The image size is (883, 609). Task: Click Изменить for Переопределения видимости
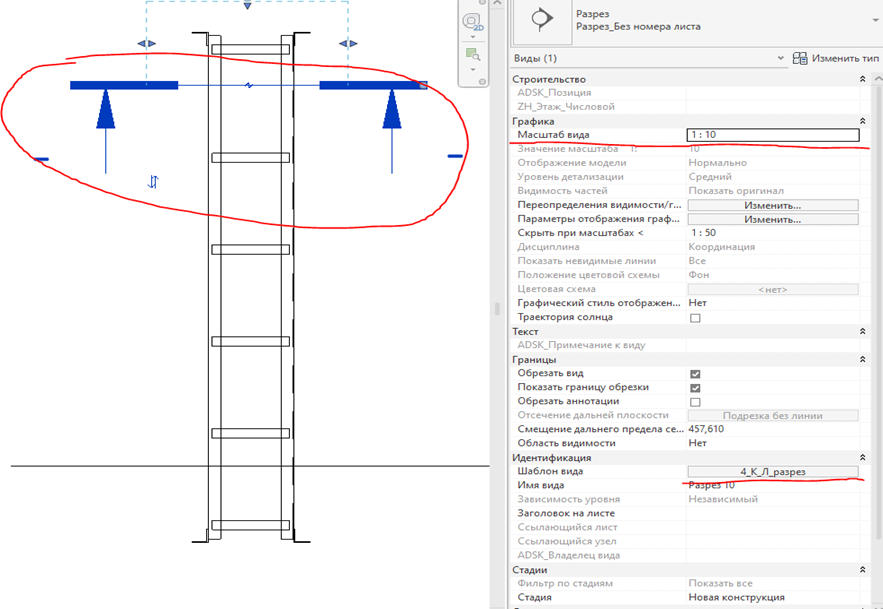point(773,205)
